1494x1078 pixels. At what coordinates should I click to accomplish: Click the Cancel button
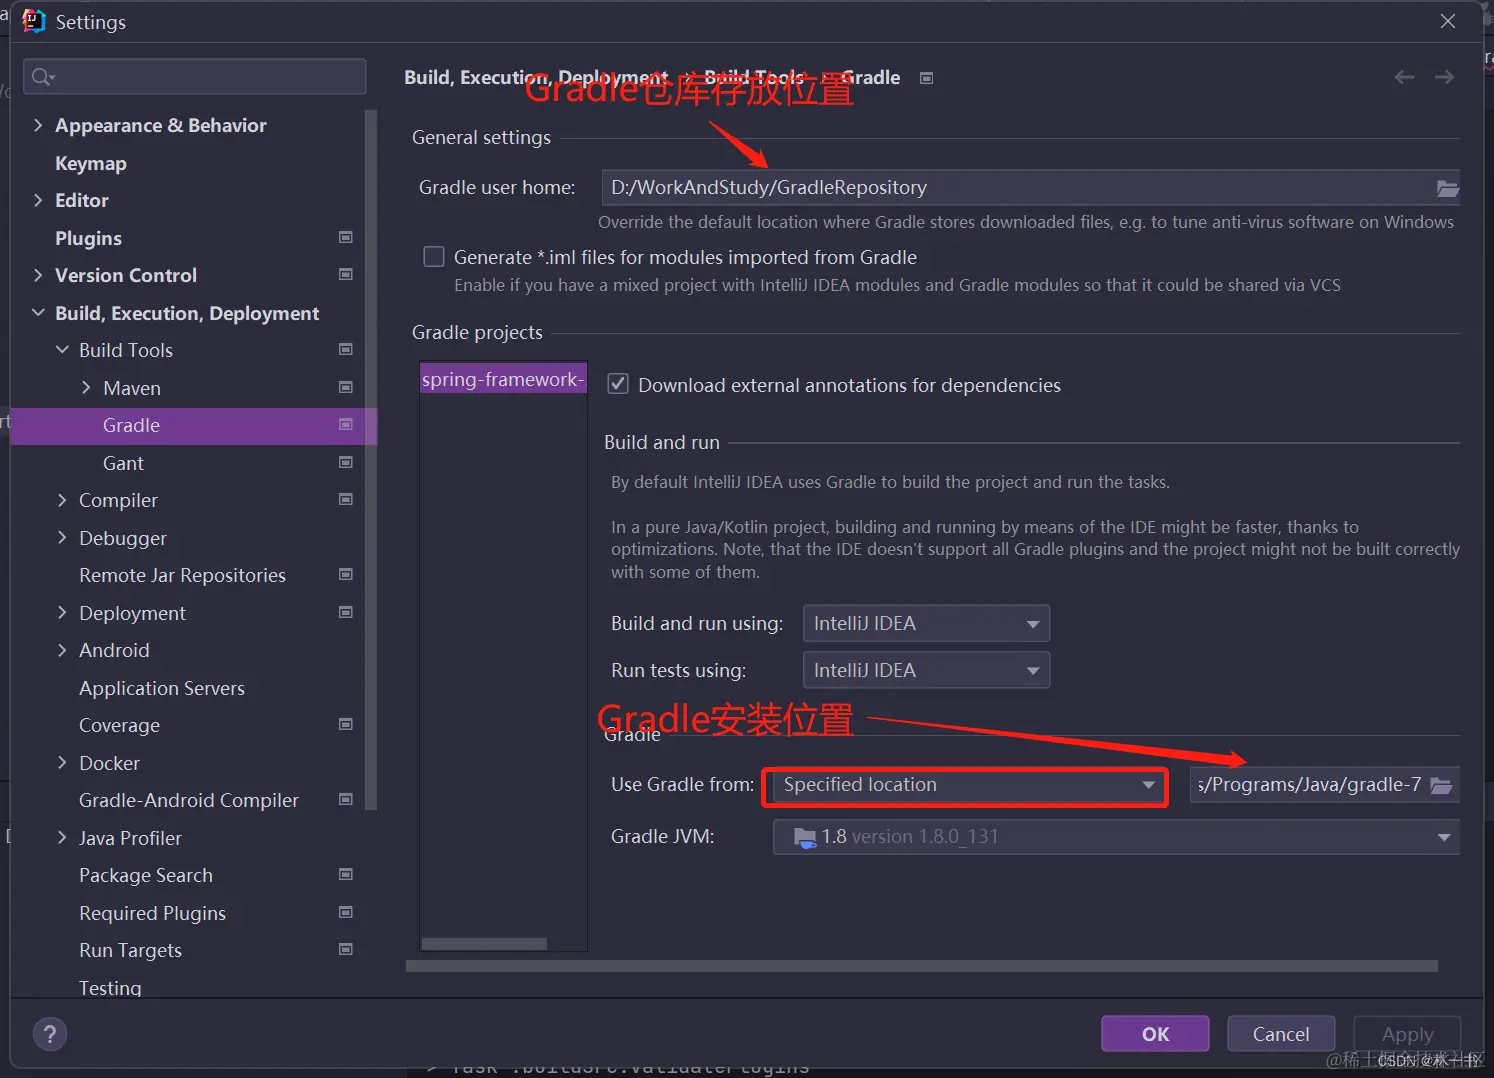(x=1281, y=1034)
